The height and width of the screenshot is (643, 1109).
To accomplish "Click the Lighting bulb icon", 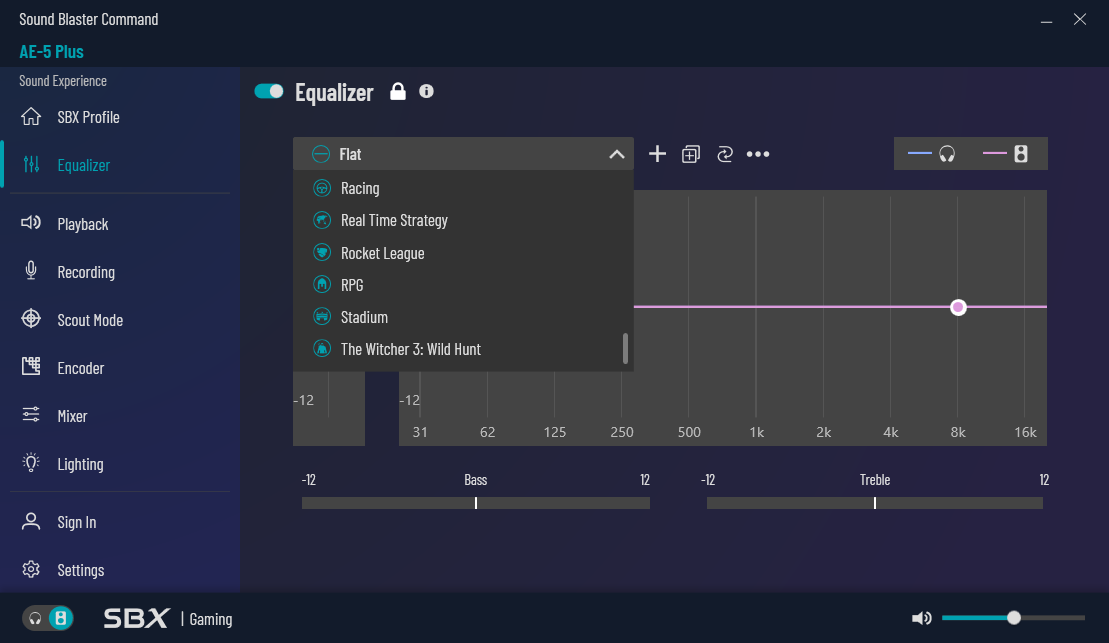I will pos(31,463).
